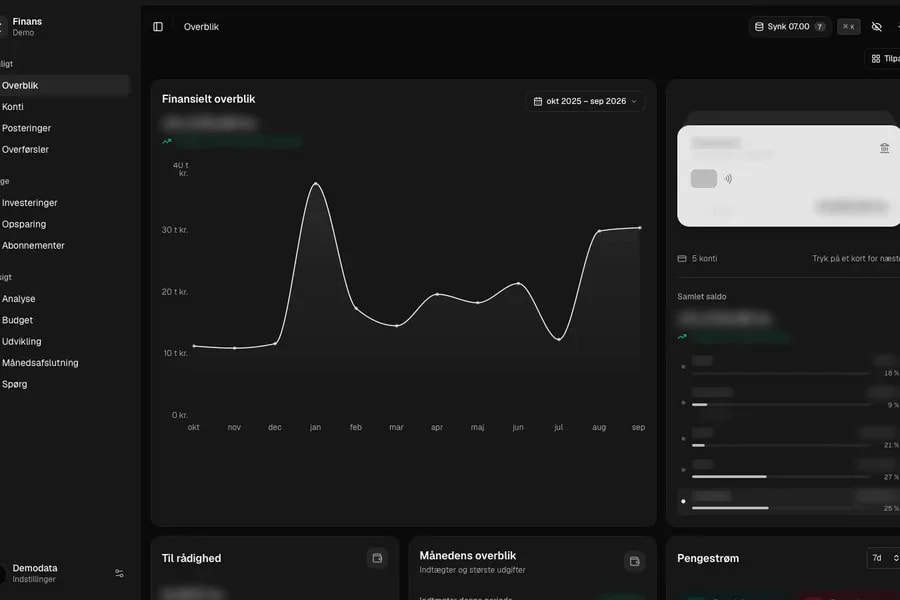Open the command K shortcut button
Image resolution: width=900 pixels, height=600 pixels.
click(848, 26)
